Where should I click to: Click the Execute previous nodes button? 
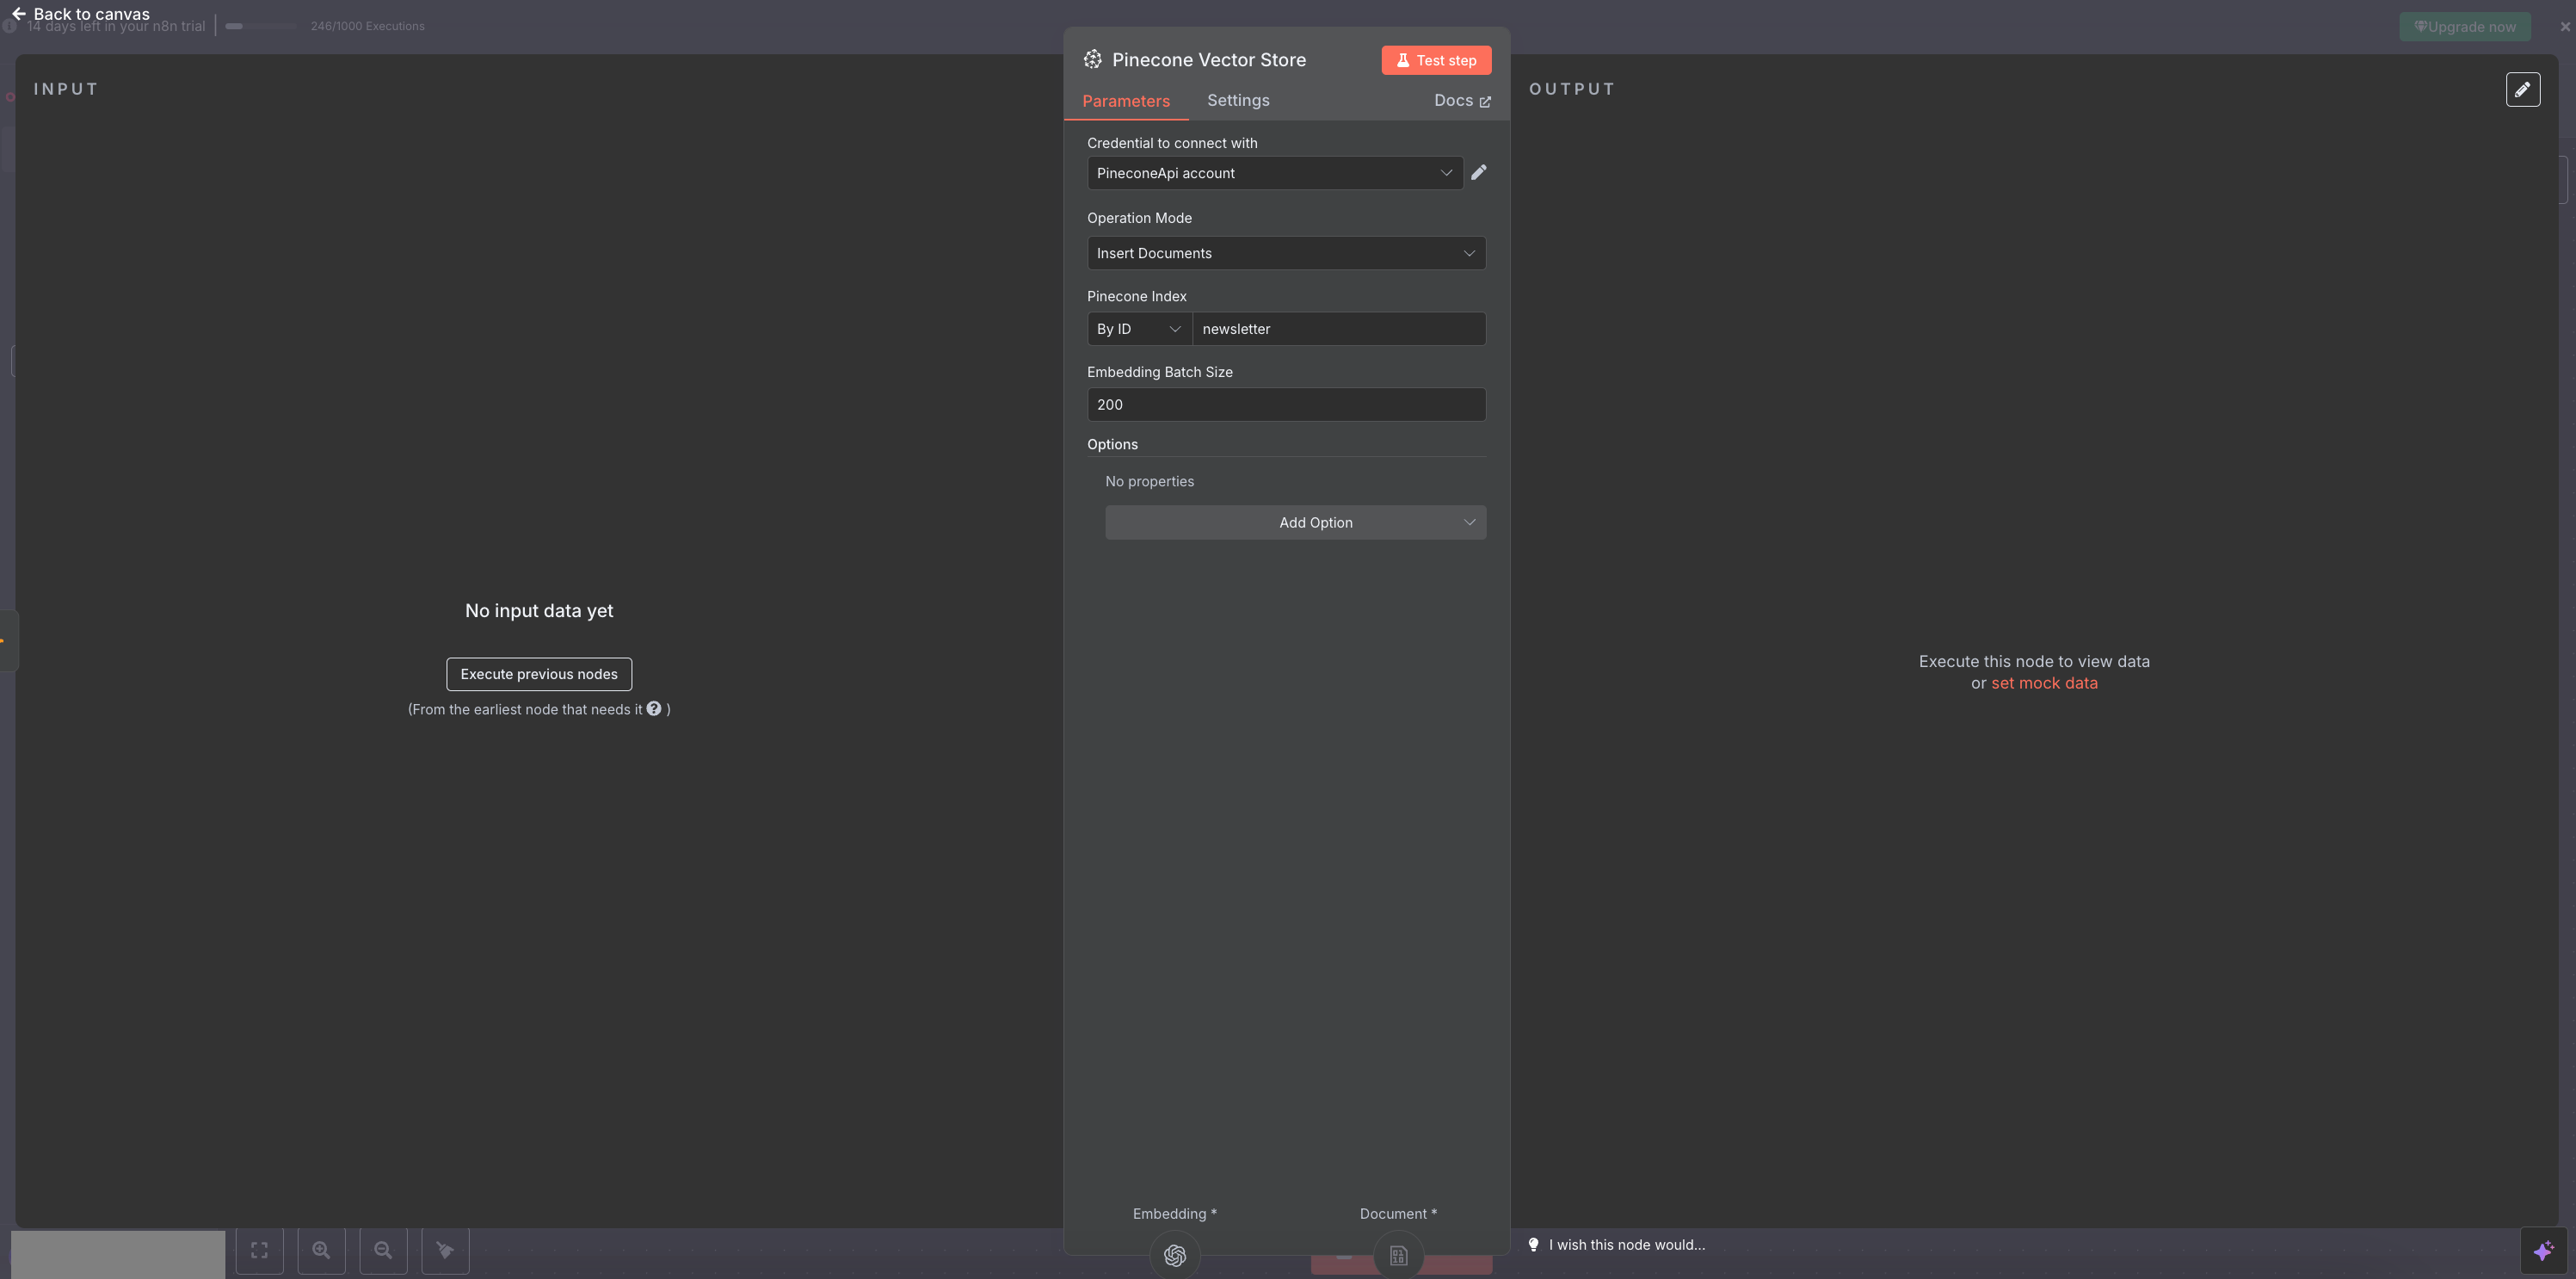pyautogui.click(x=539, y=674)
